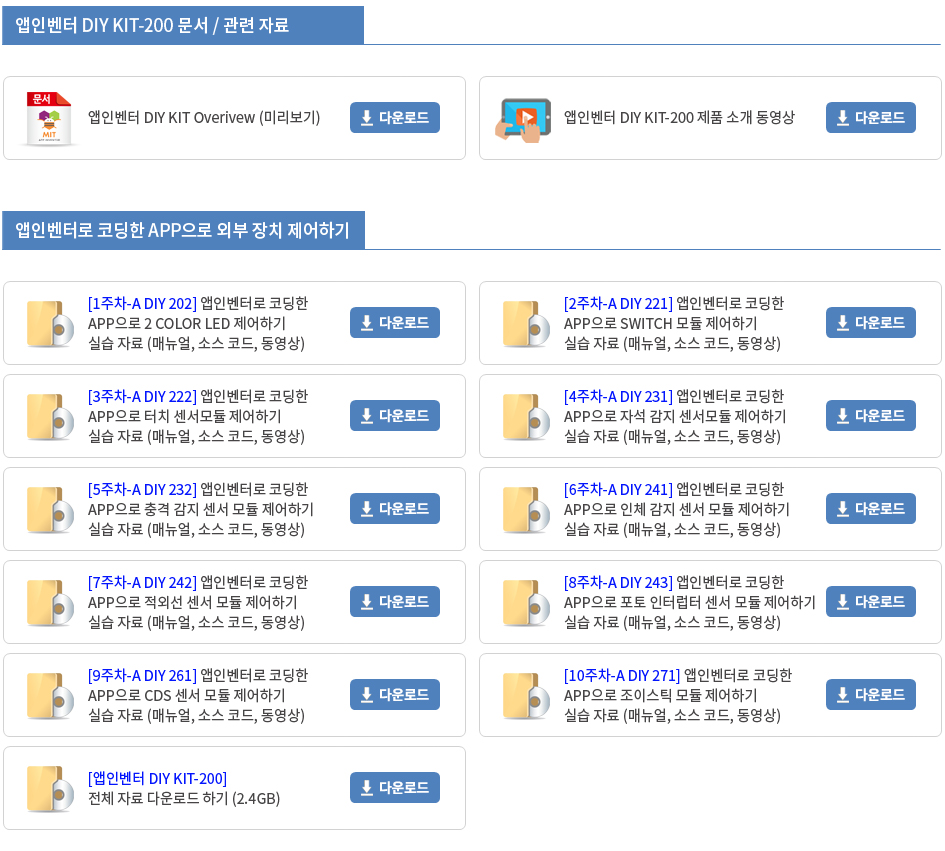Click folder icon for 2주차-A DIY 221
The image size is (945, 851).
tap(526, 324)
